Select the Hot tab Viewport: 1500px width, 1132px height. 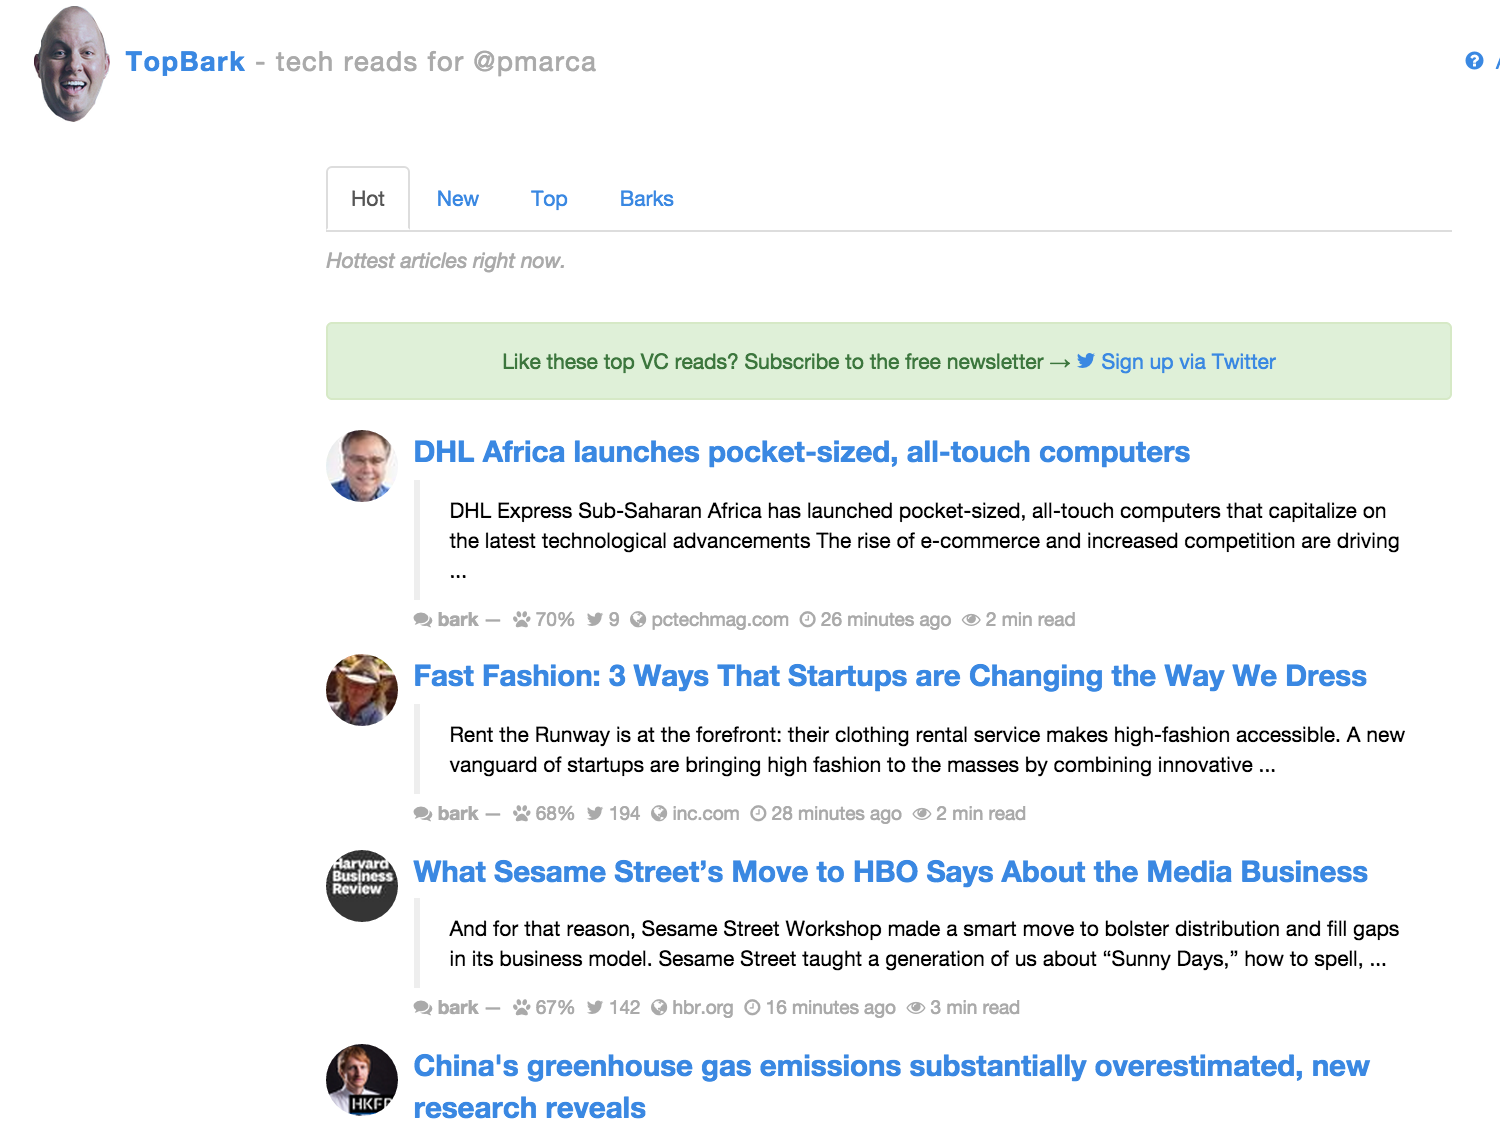pyautogui.click(x=368, y=199)
